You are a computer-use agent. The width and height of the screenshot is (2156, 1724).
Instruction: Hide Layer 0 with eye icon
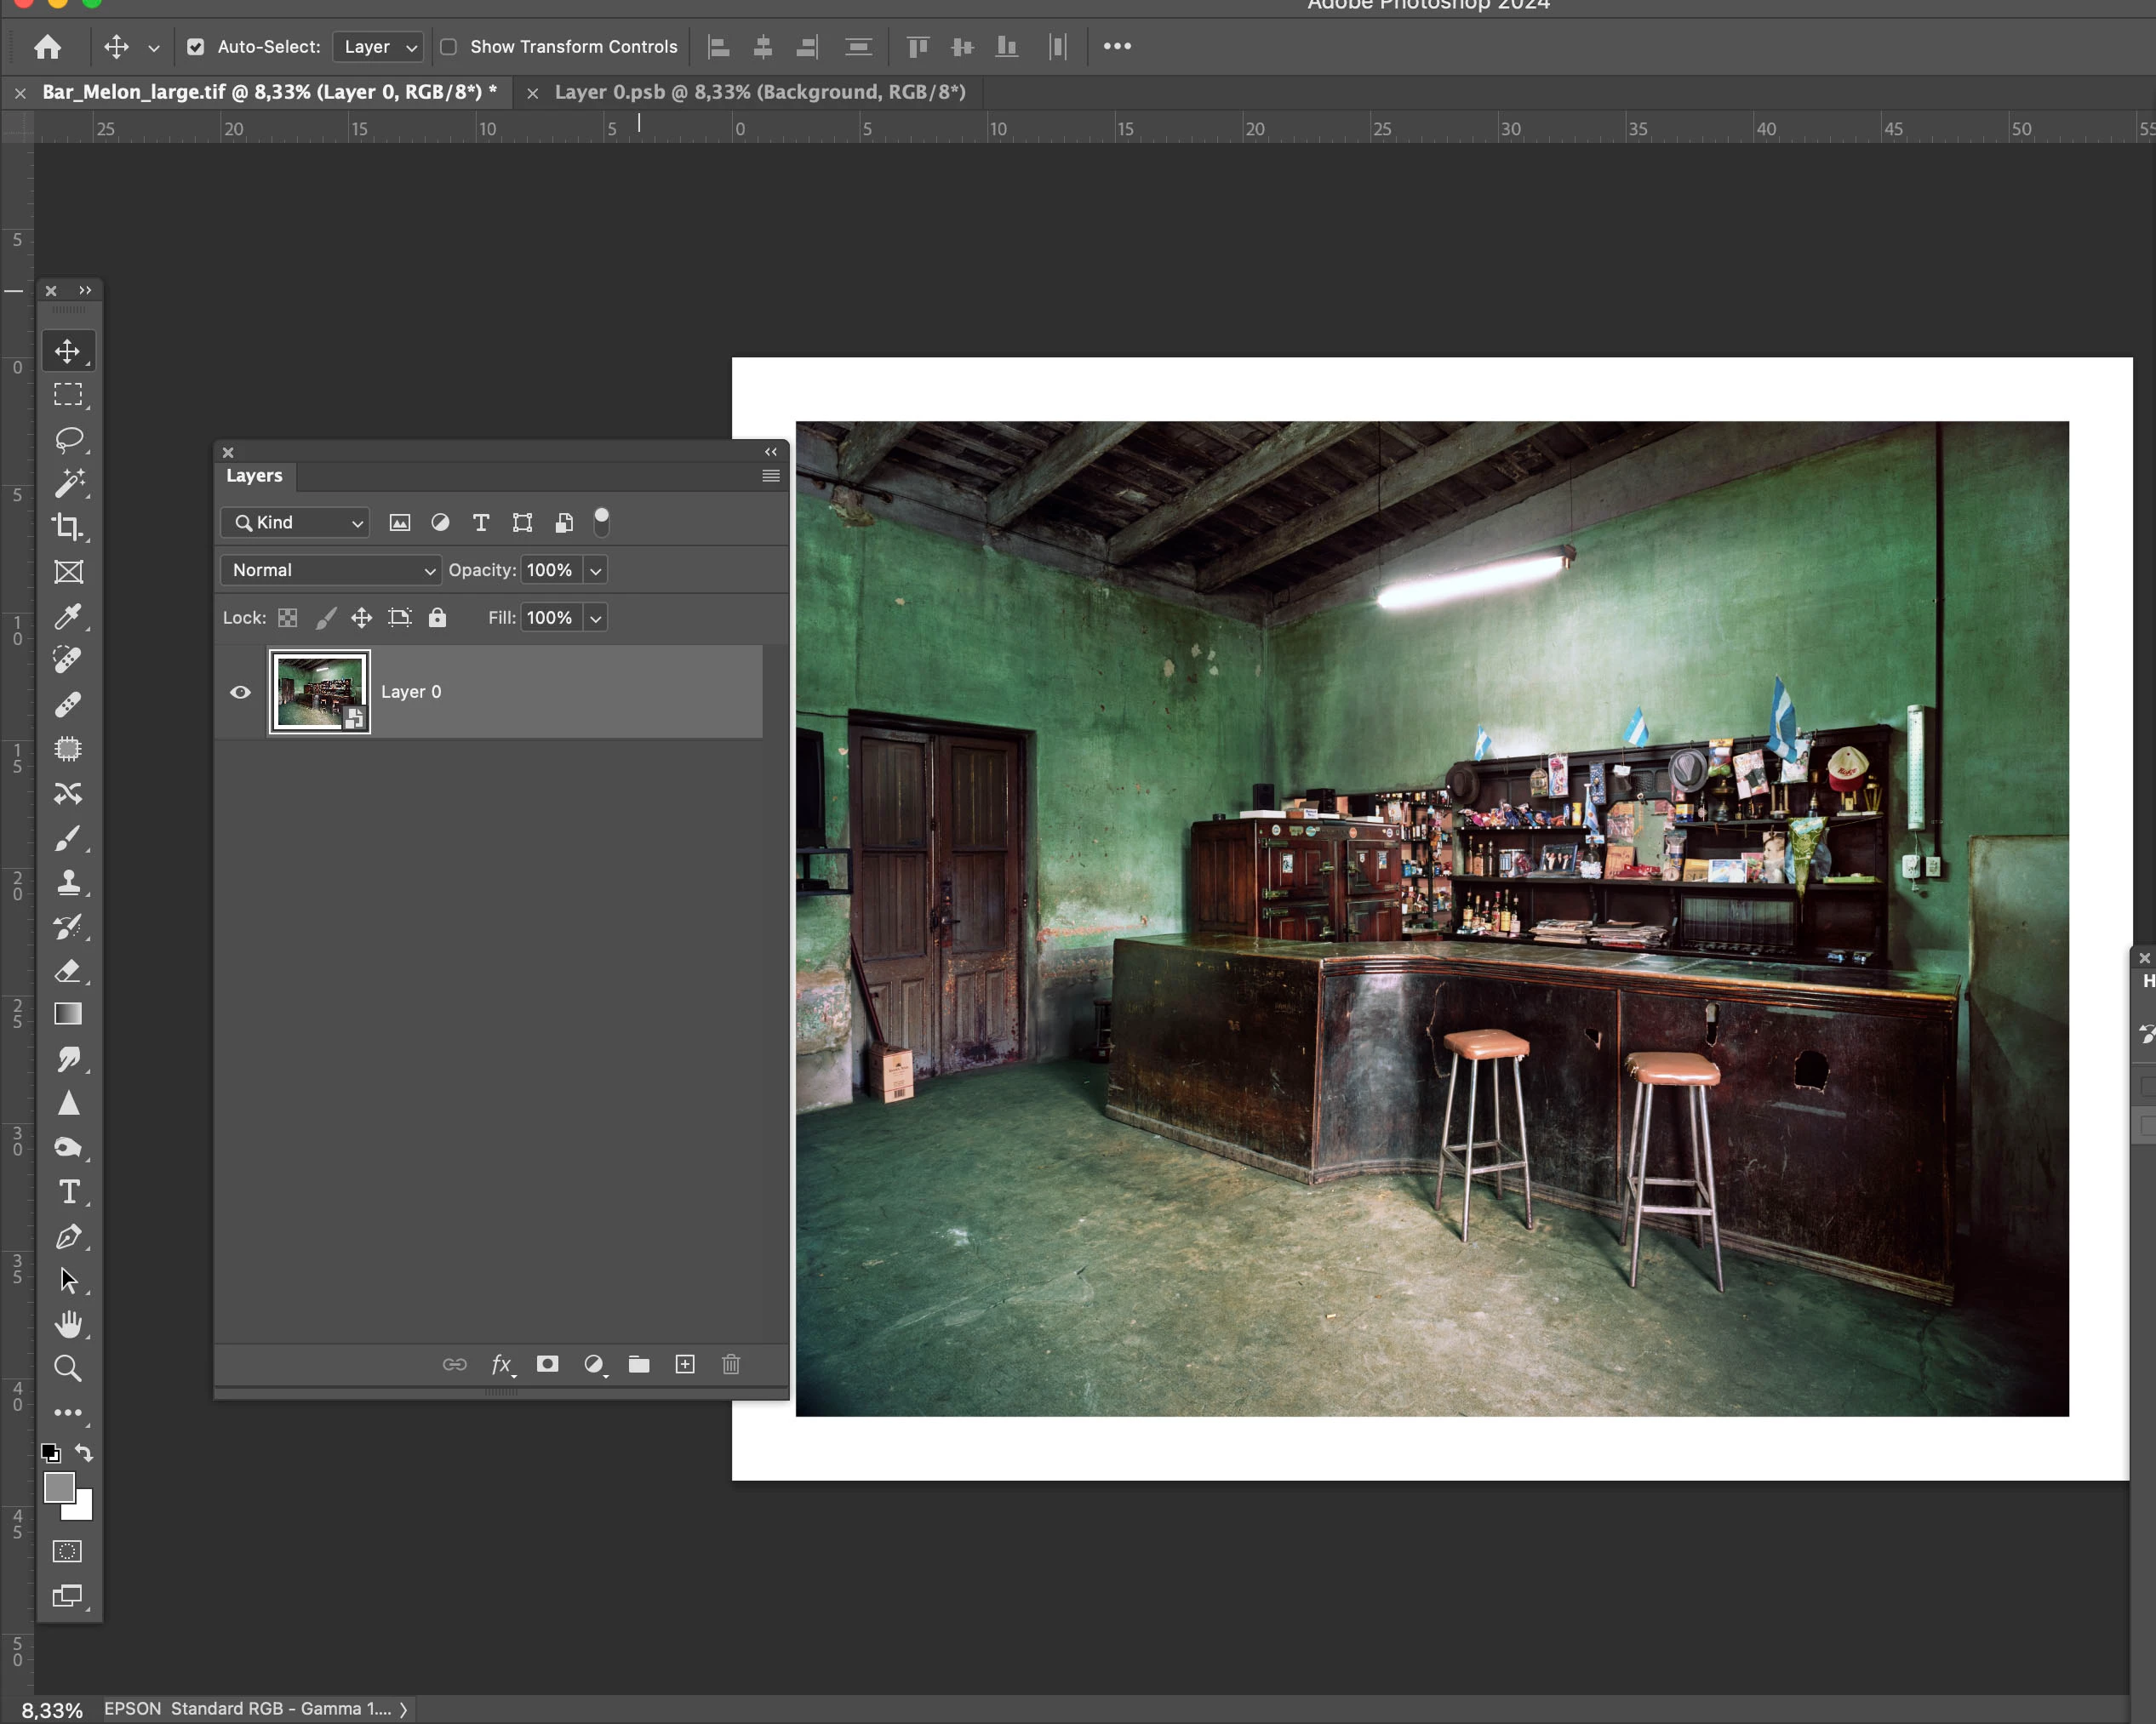pos(240,692)
